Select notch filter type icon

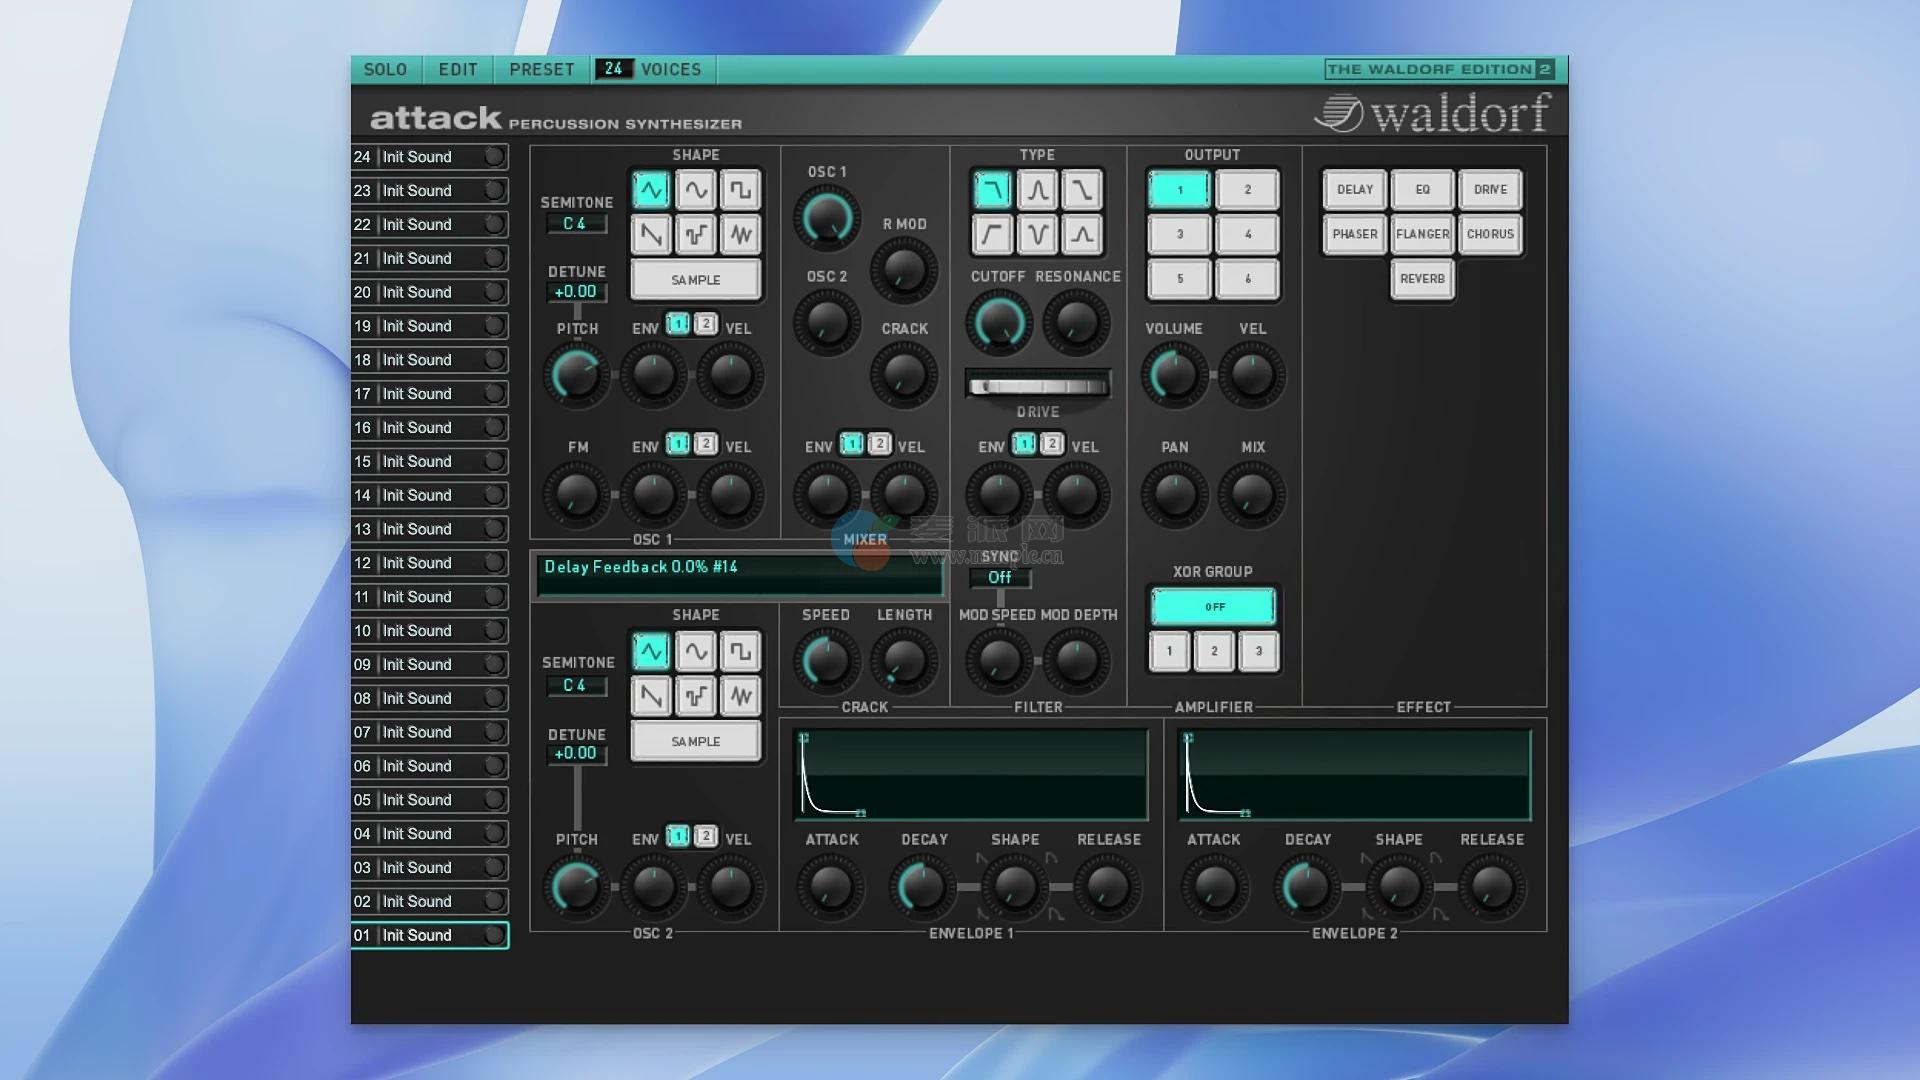(x=1037, y=235)
